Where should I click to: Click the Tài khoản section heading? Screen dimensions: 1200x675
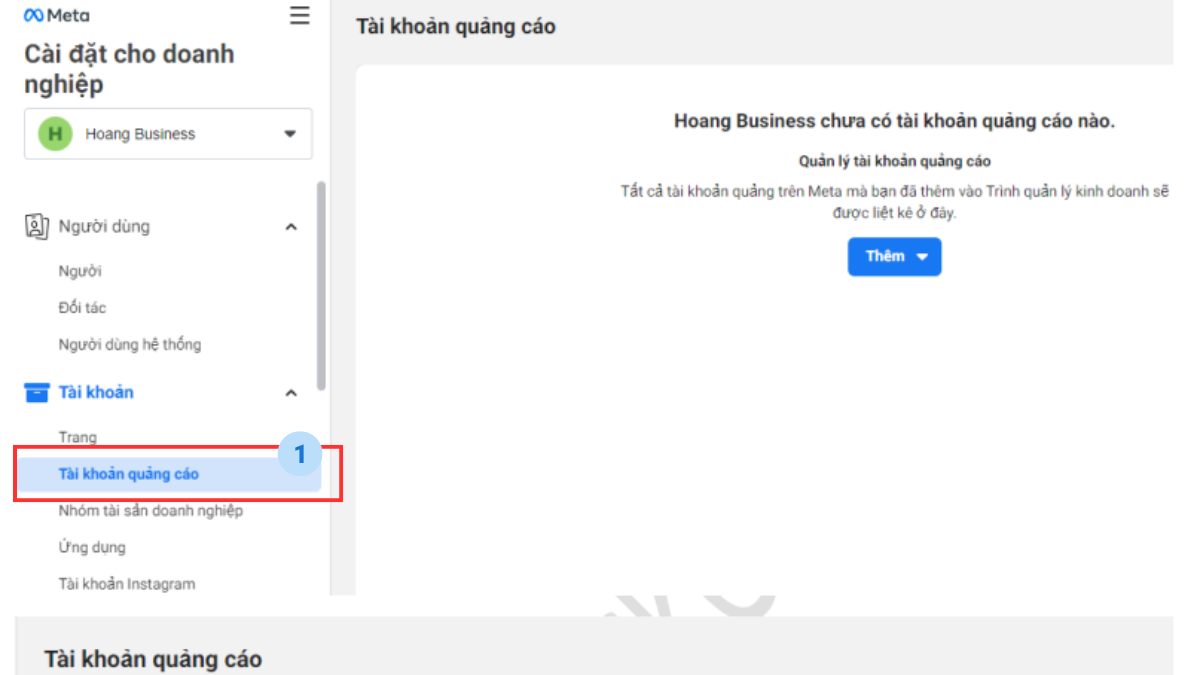[x=96, y=392]
